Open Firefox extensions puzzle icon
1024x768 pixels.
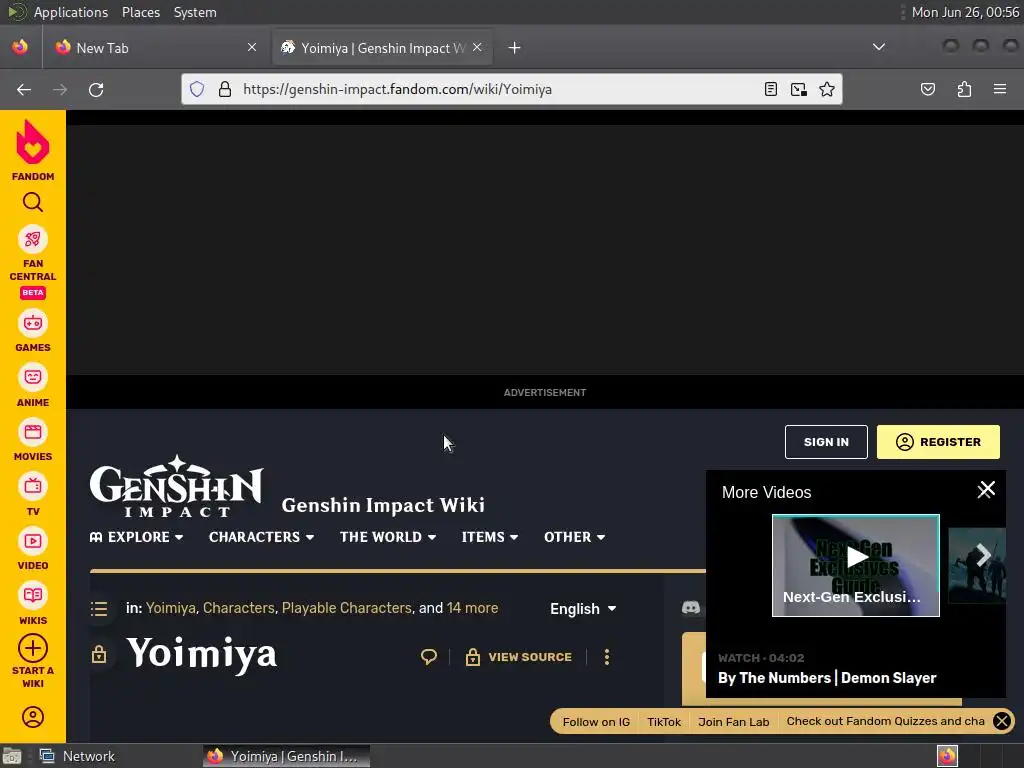tap(964, 89)
